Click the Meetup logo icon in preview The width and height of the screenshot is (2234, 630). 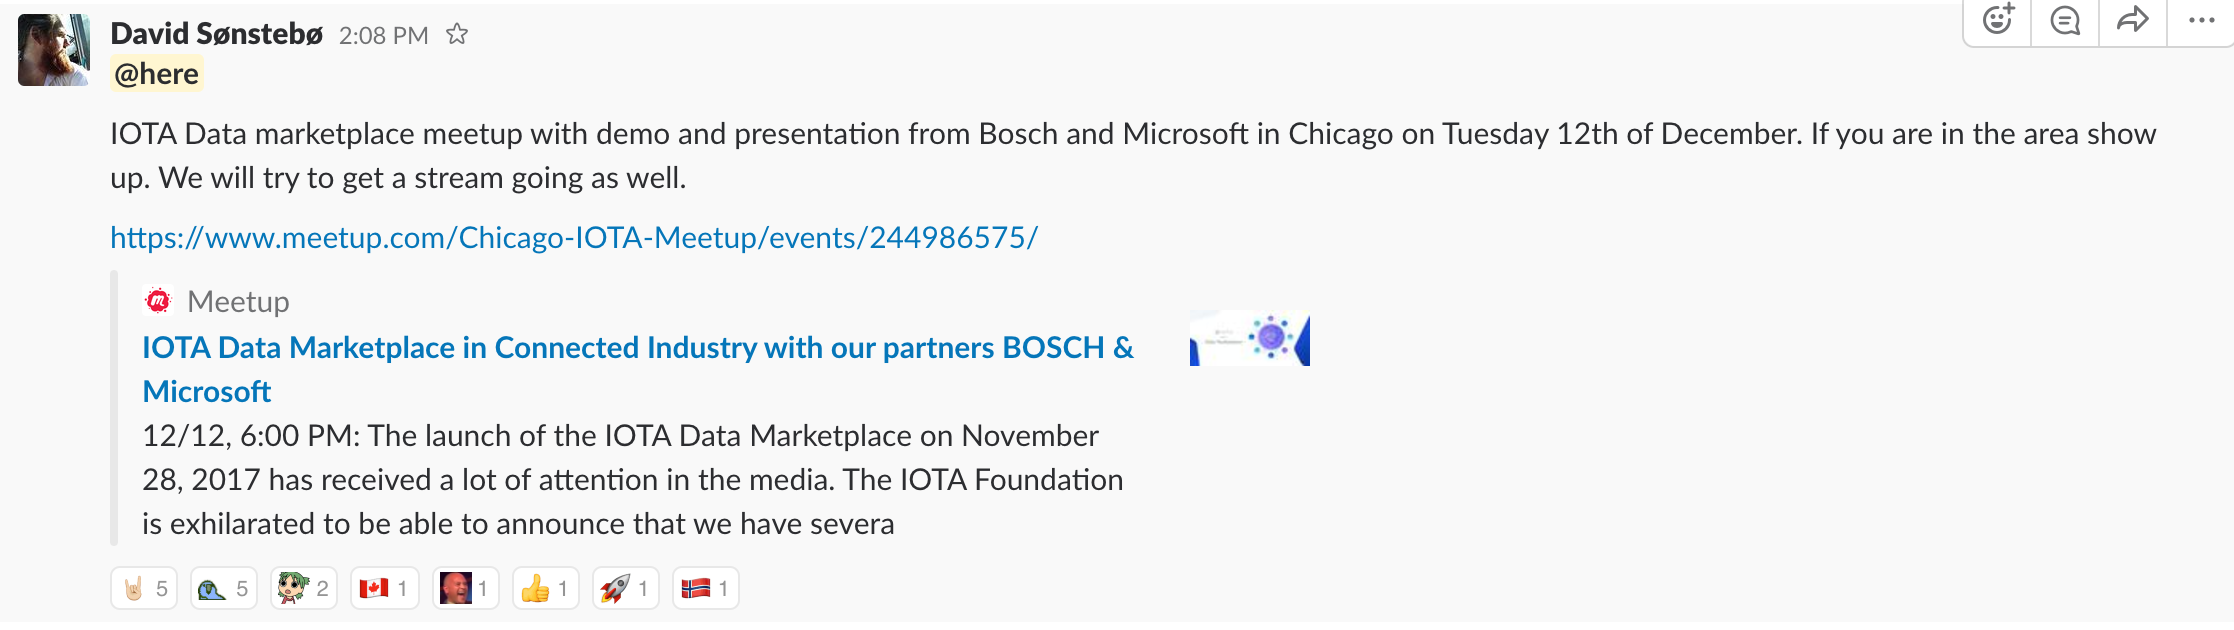click(x=158, y=300)
